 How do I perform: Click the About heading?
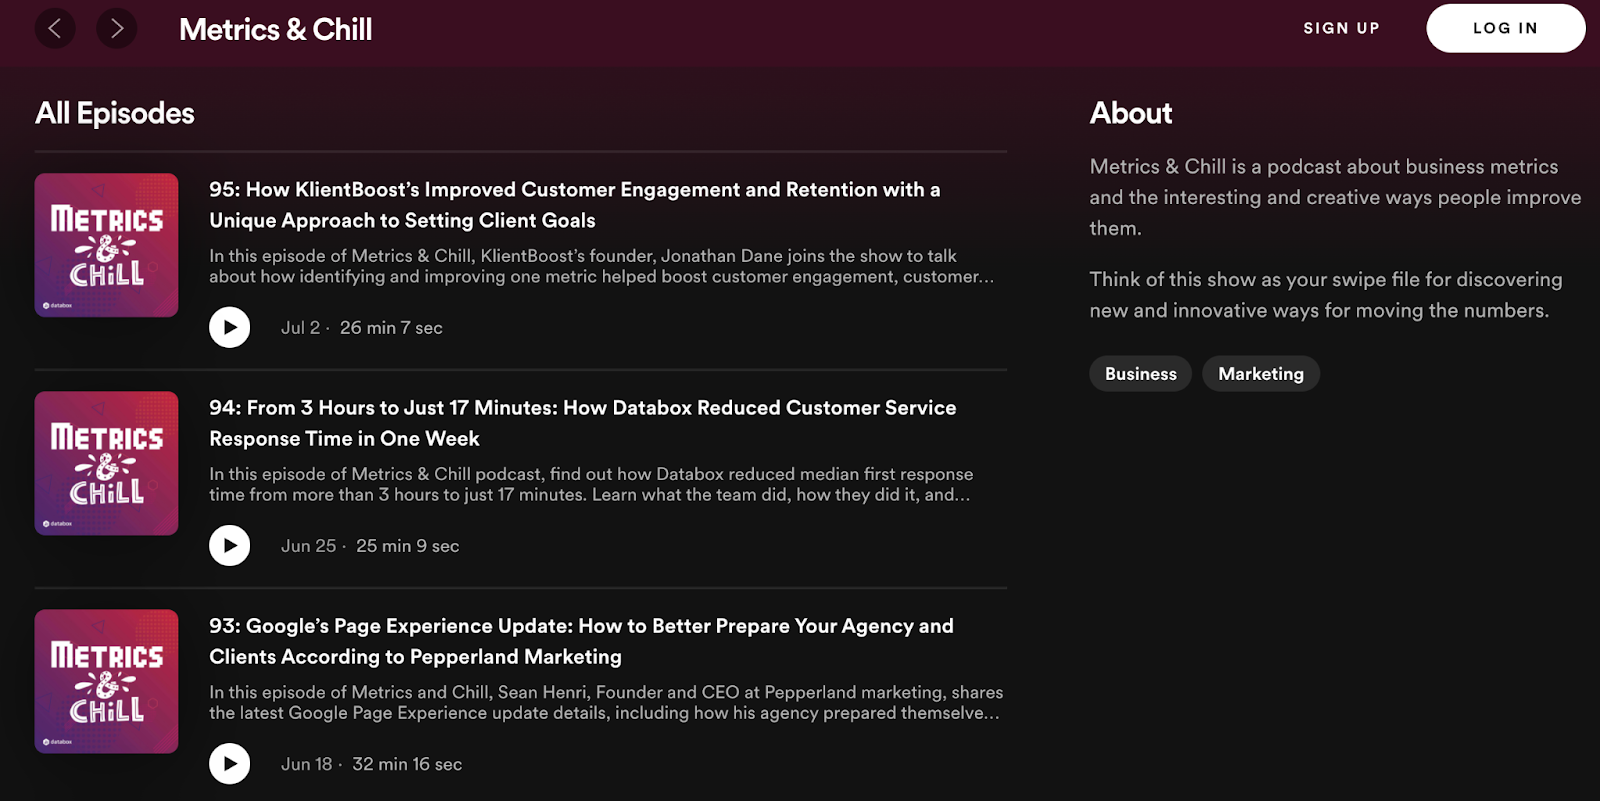pos(1131,113)
